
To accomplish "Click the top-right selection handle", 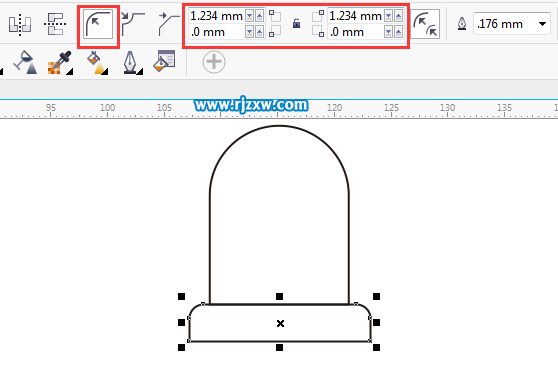I will tap(377, 296).
